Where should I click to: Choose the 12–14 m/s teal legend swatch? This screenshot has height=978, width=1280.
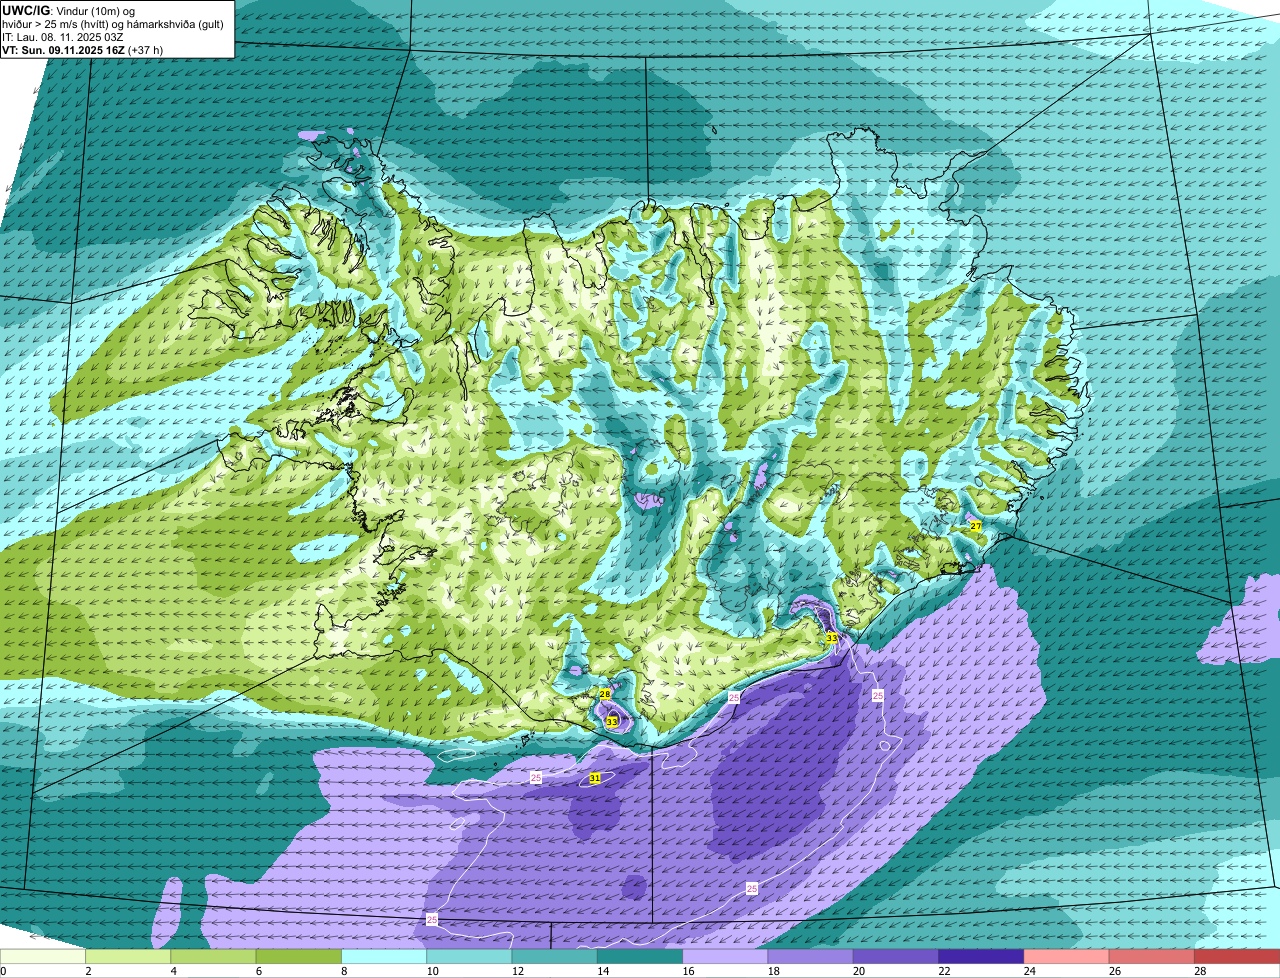(x=555, y=956)
